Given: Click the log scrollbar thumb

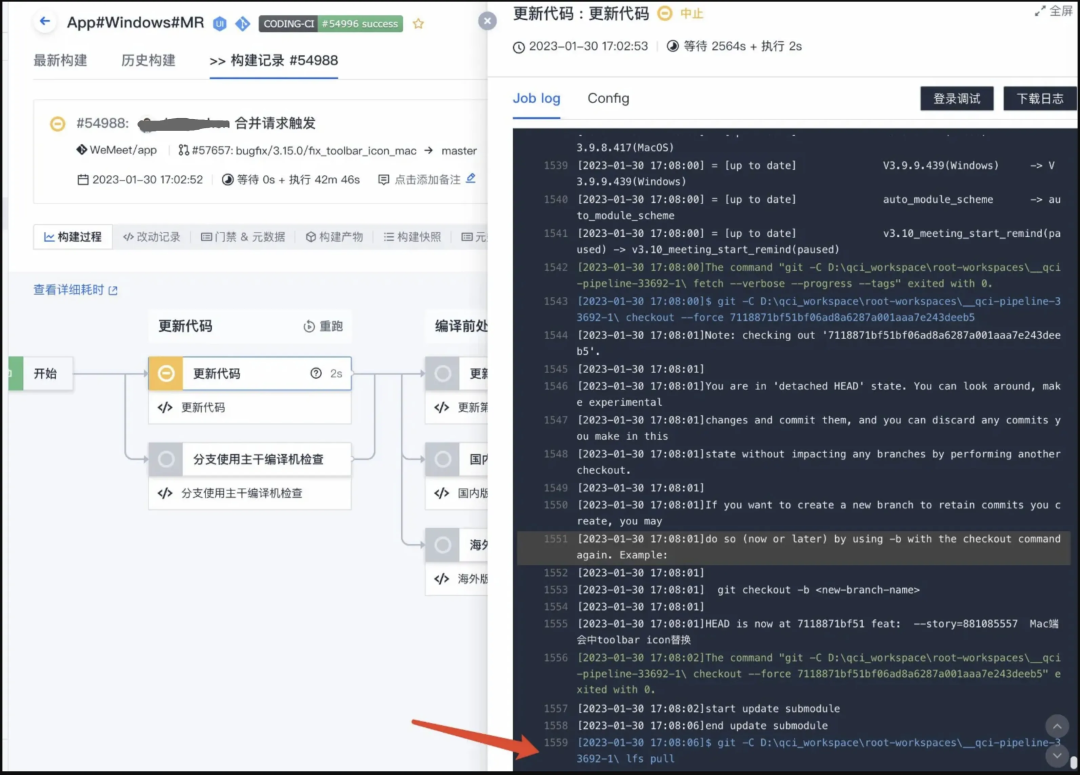Looking at the screenshot, I should coord(1074,763).
